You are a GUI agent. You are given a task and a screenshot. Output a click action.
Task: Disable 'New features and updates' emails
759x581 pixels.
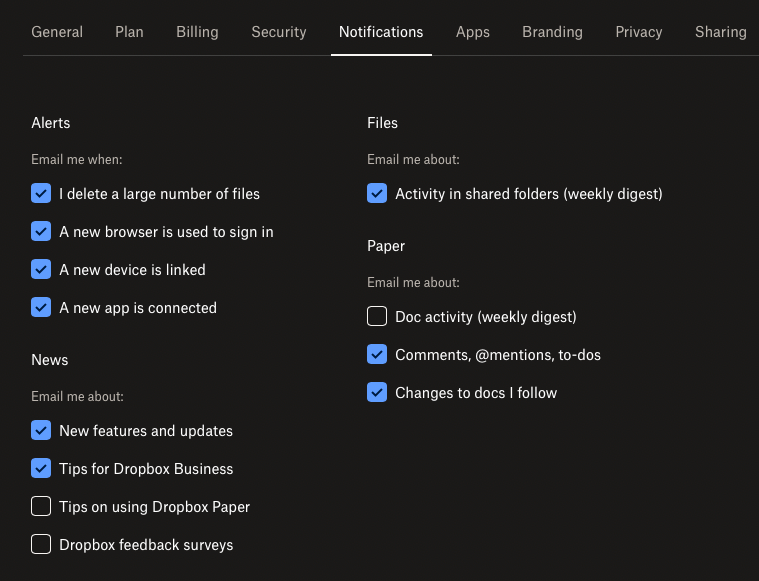click(x=41, y=431)
